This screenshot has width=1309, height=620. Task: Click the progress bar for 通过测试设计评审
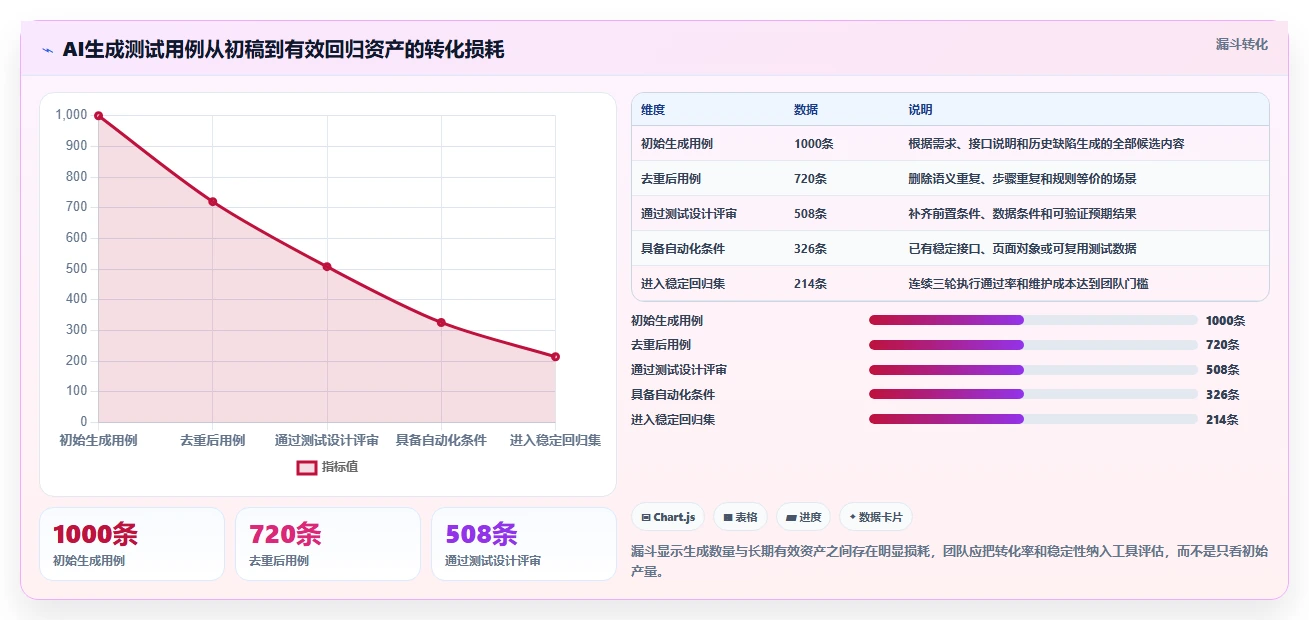pyautogui.click(x=1033, y=370)
